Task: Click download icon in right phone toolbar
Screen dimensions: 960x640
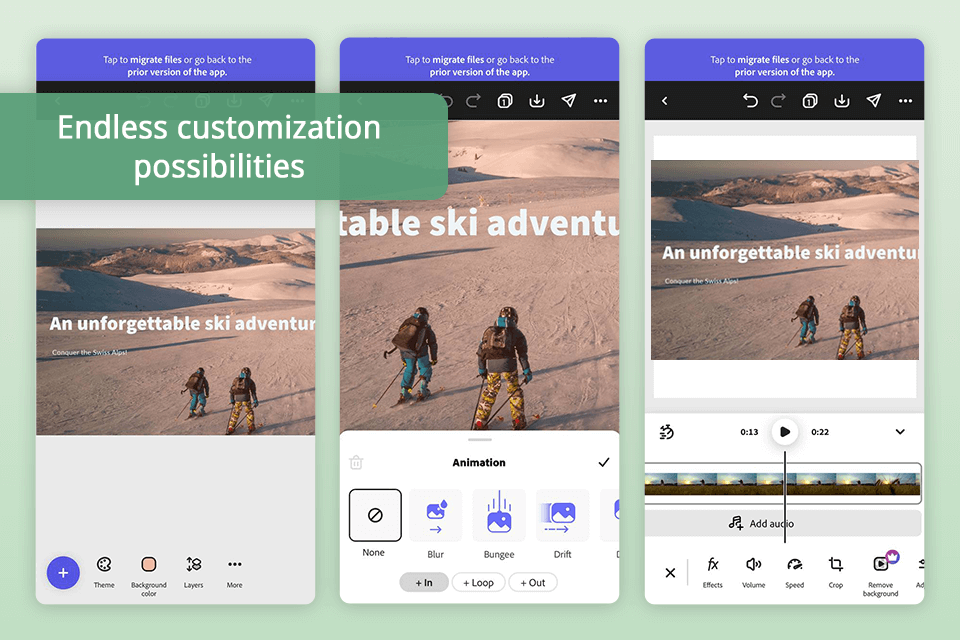Action: (842, 100)
